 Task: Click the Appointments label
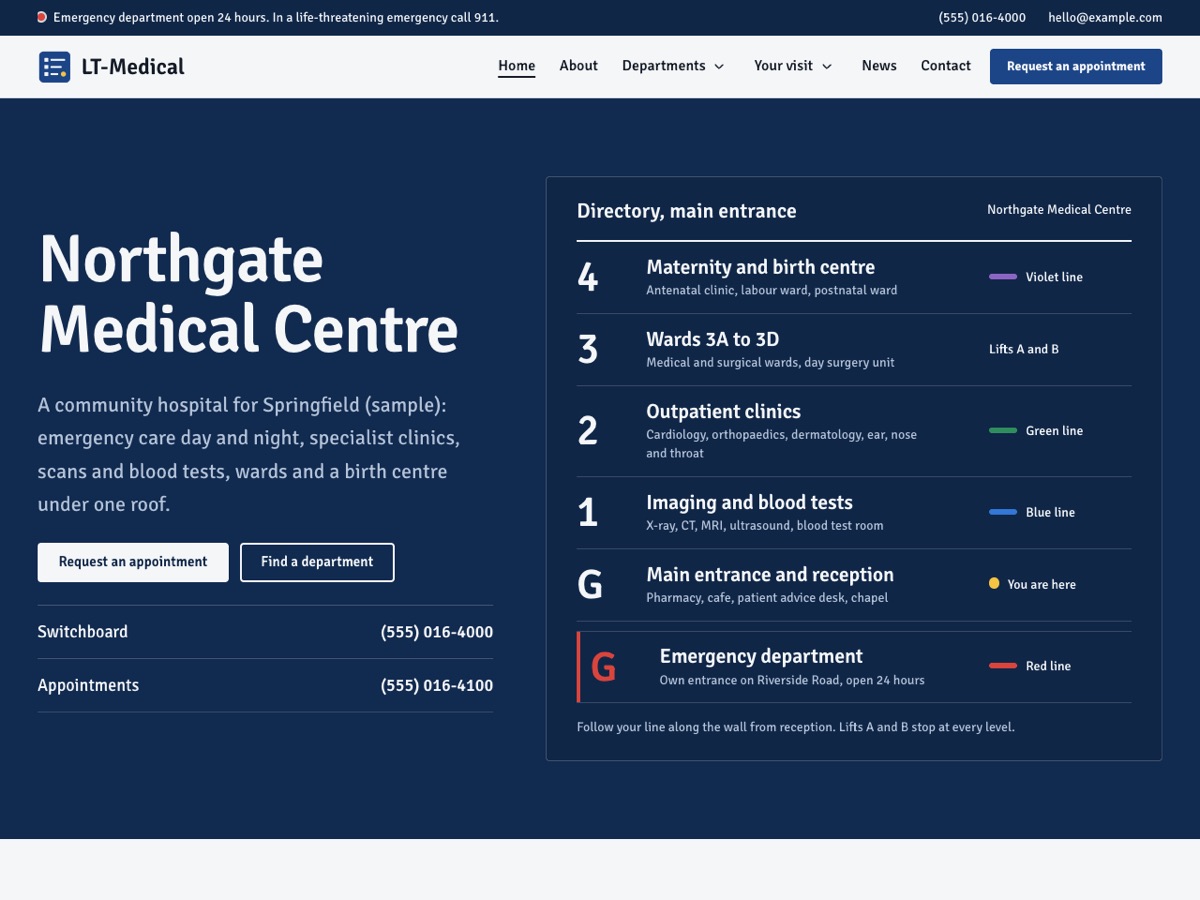(x=88, y=686)
